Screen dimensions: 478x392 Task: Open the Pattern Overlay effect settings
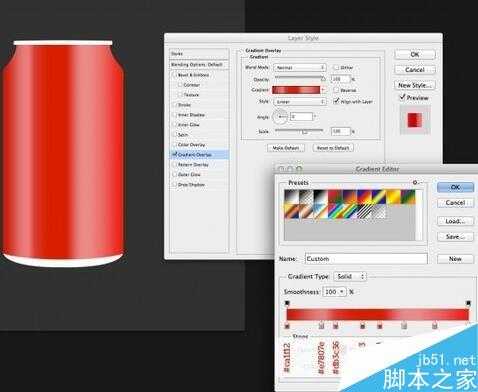[193, 165]
